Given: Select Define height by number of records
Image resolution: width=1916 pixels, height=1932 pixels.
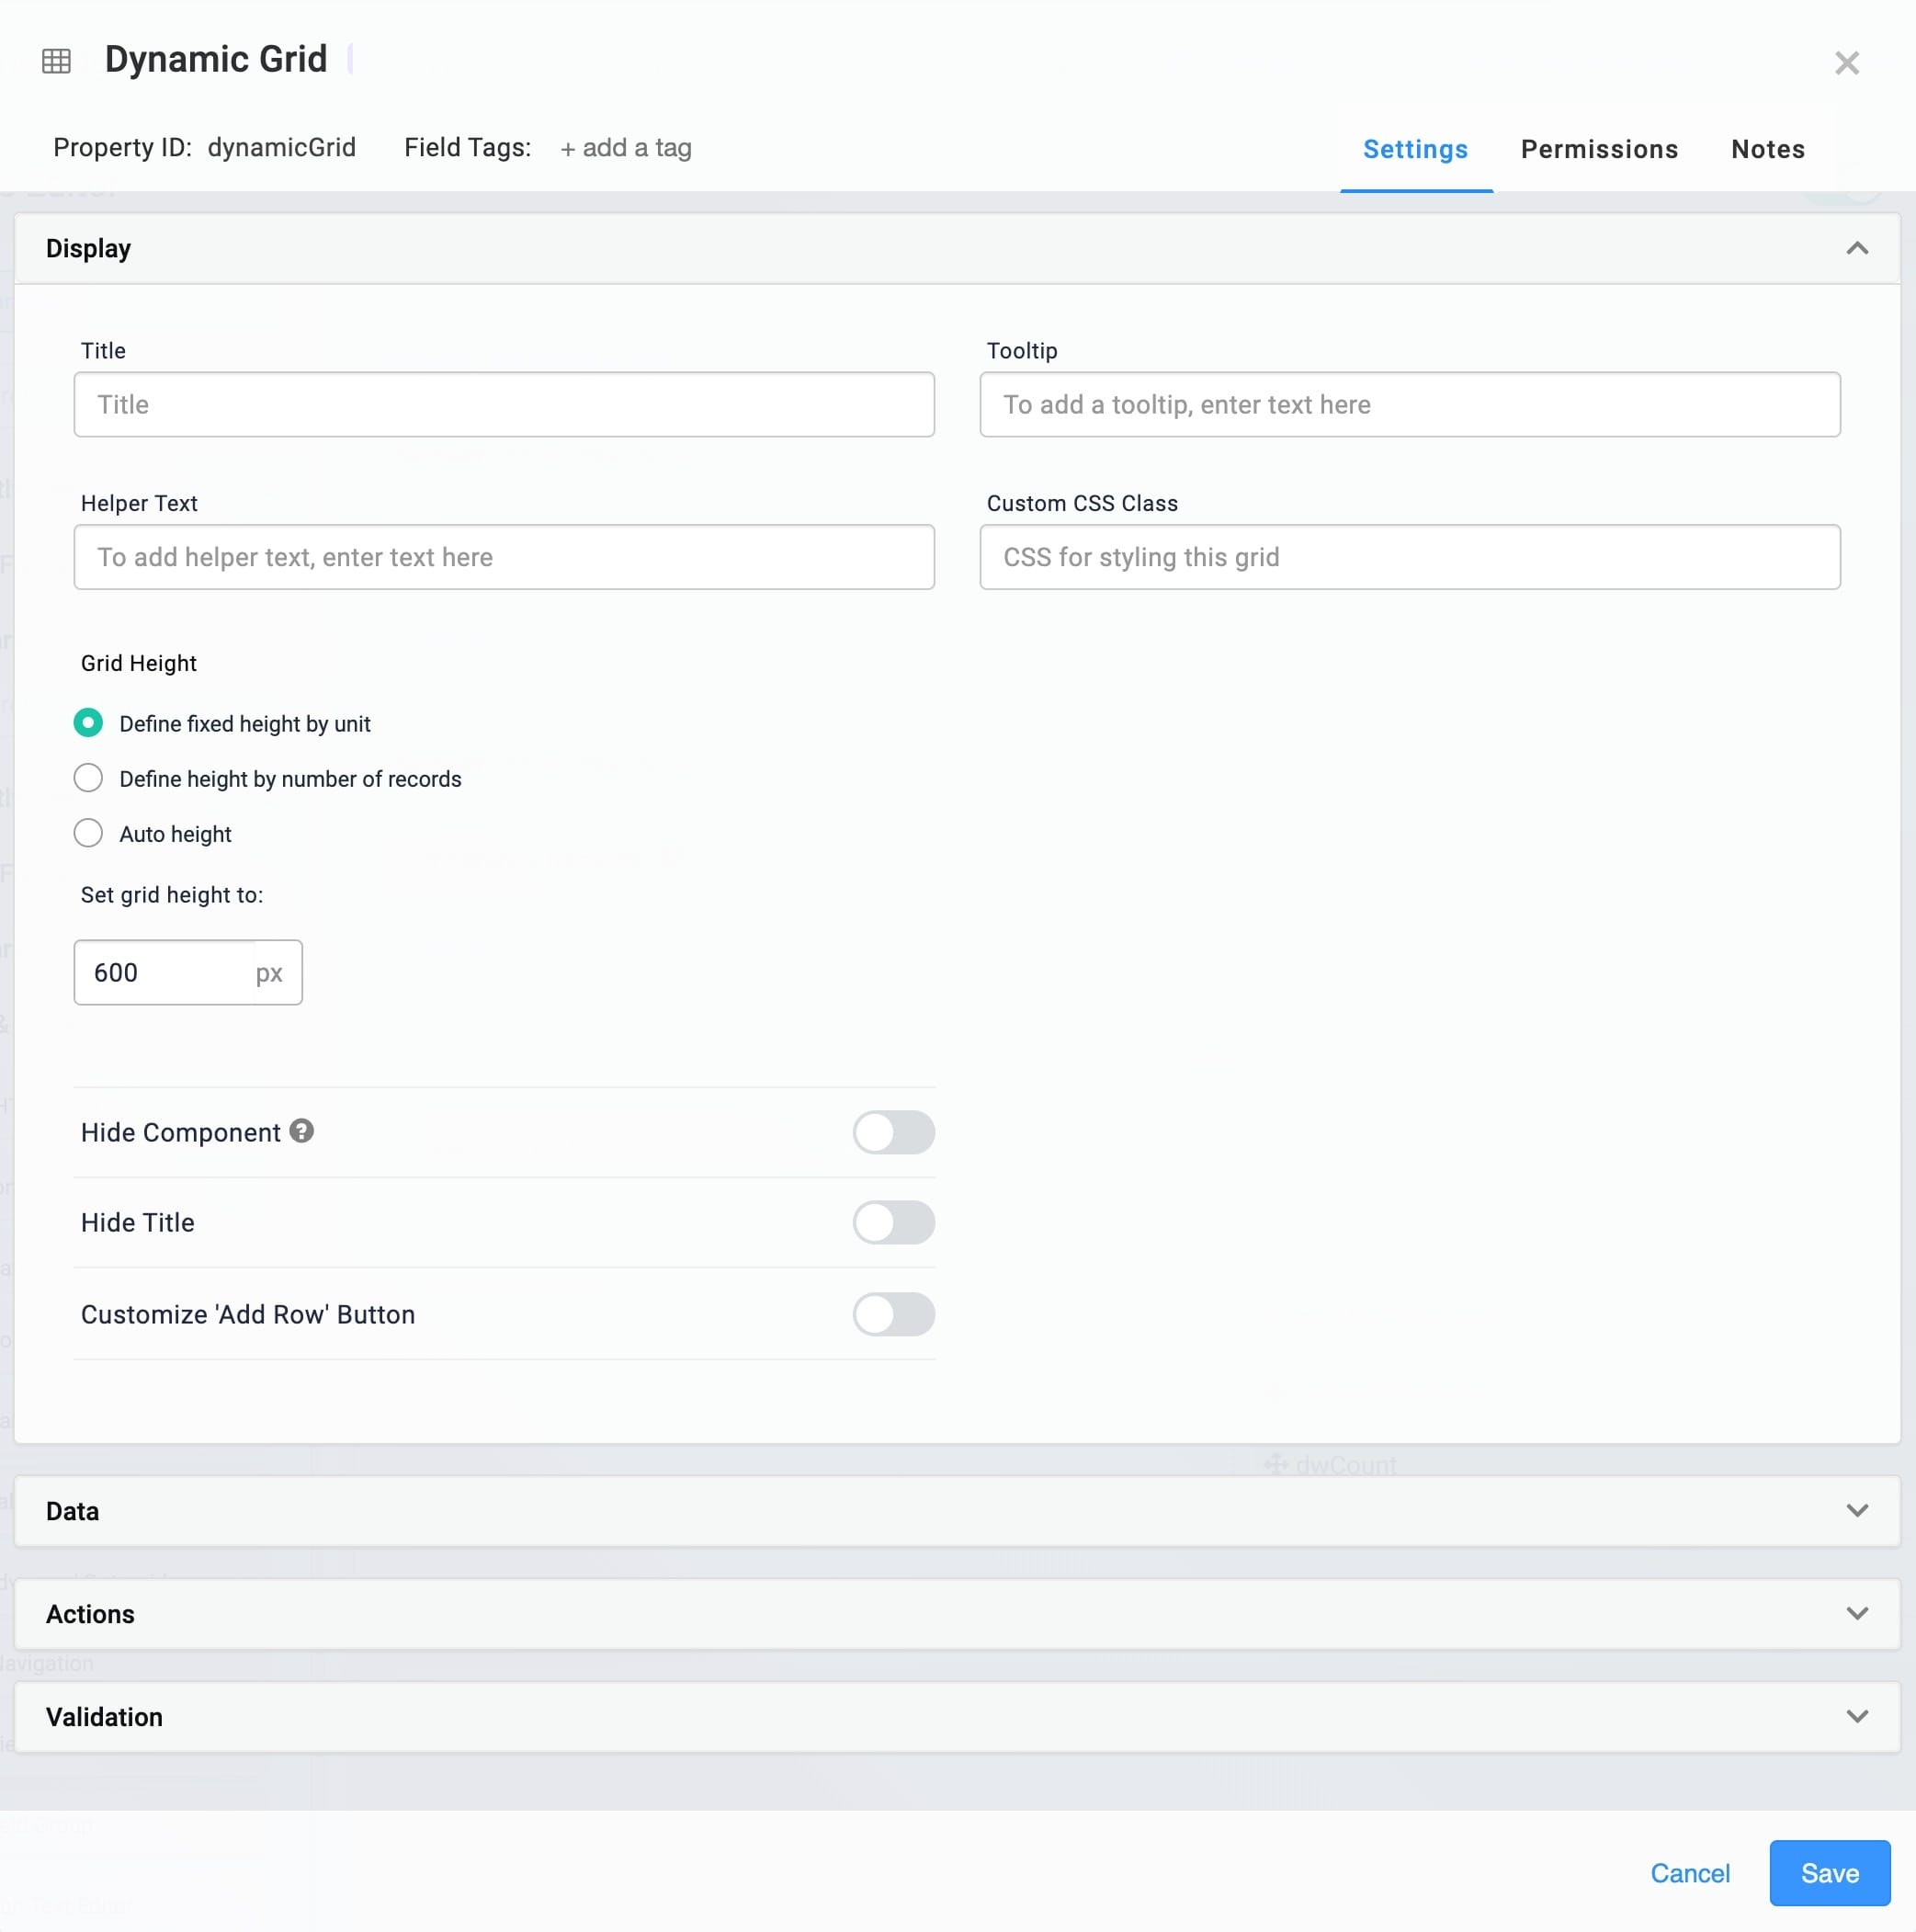Looking at the screenshot, I should [x=88, y=778].
